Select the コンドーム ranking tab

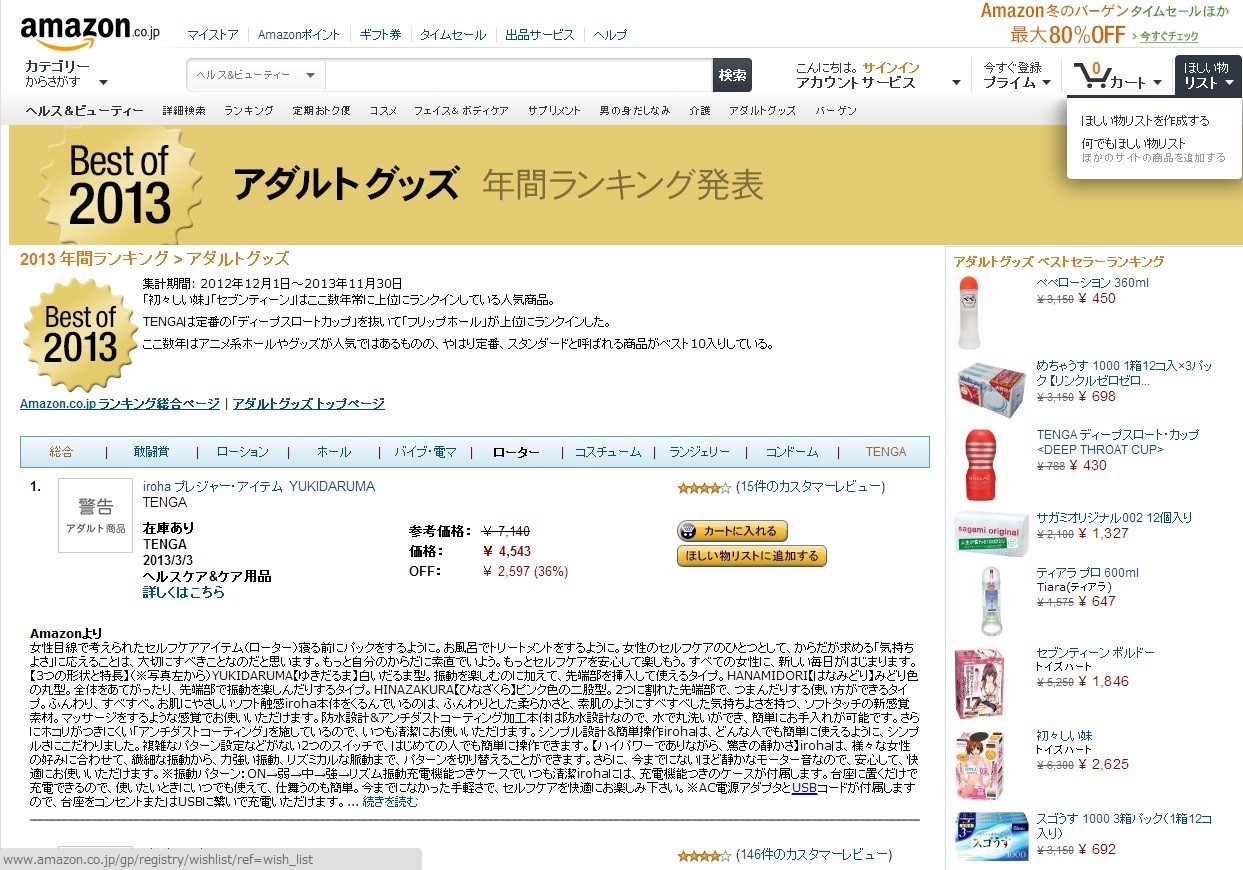(x=792, y=452)
